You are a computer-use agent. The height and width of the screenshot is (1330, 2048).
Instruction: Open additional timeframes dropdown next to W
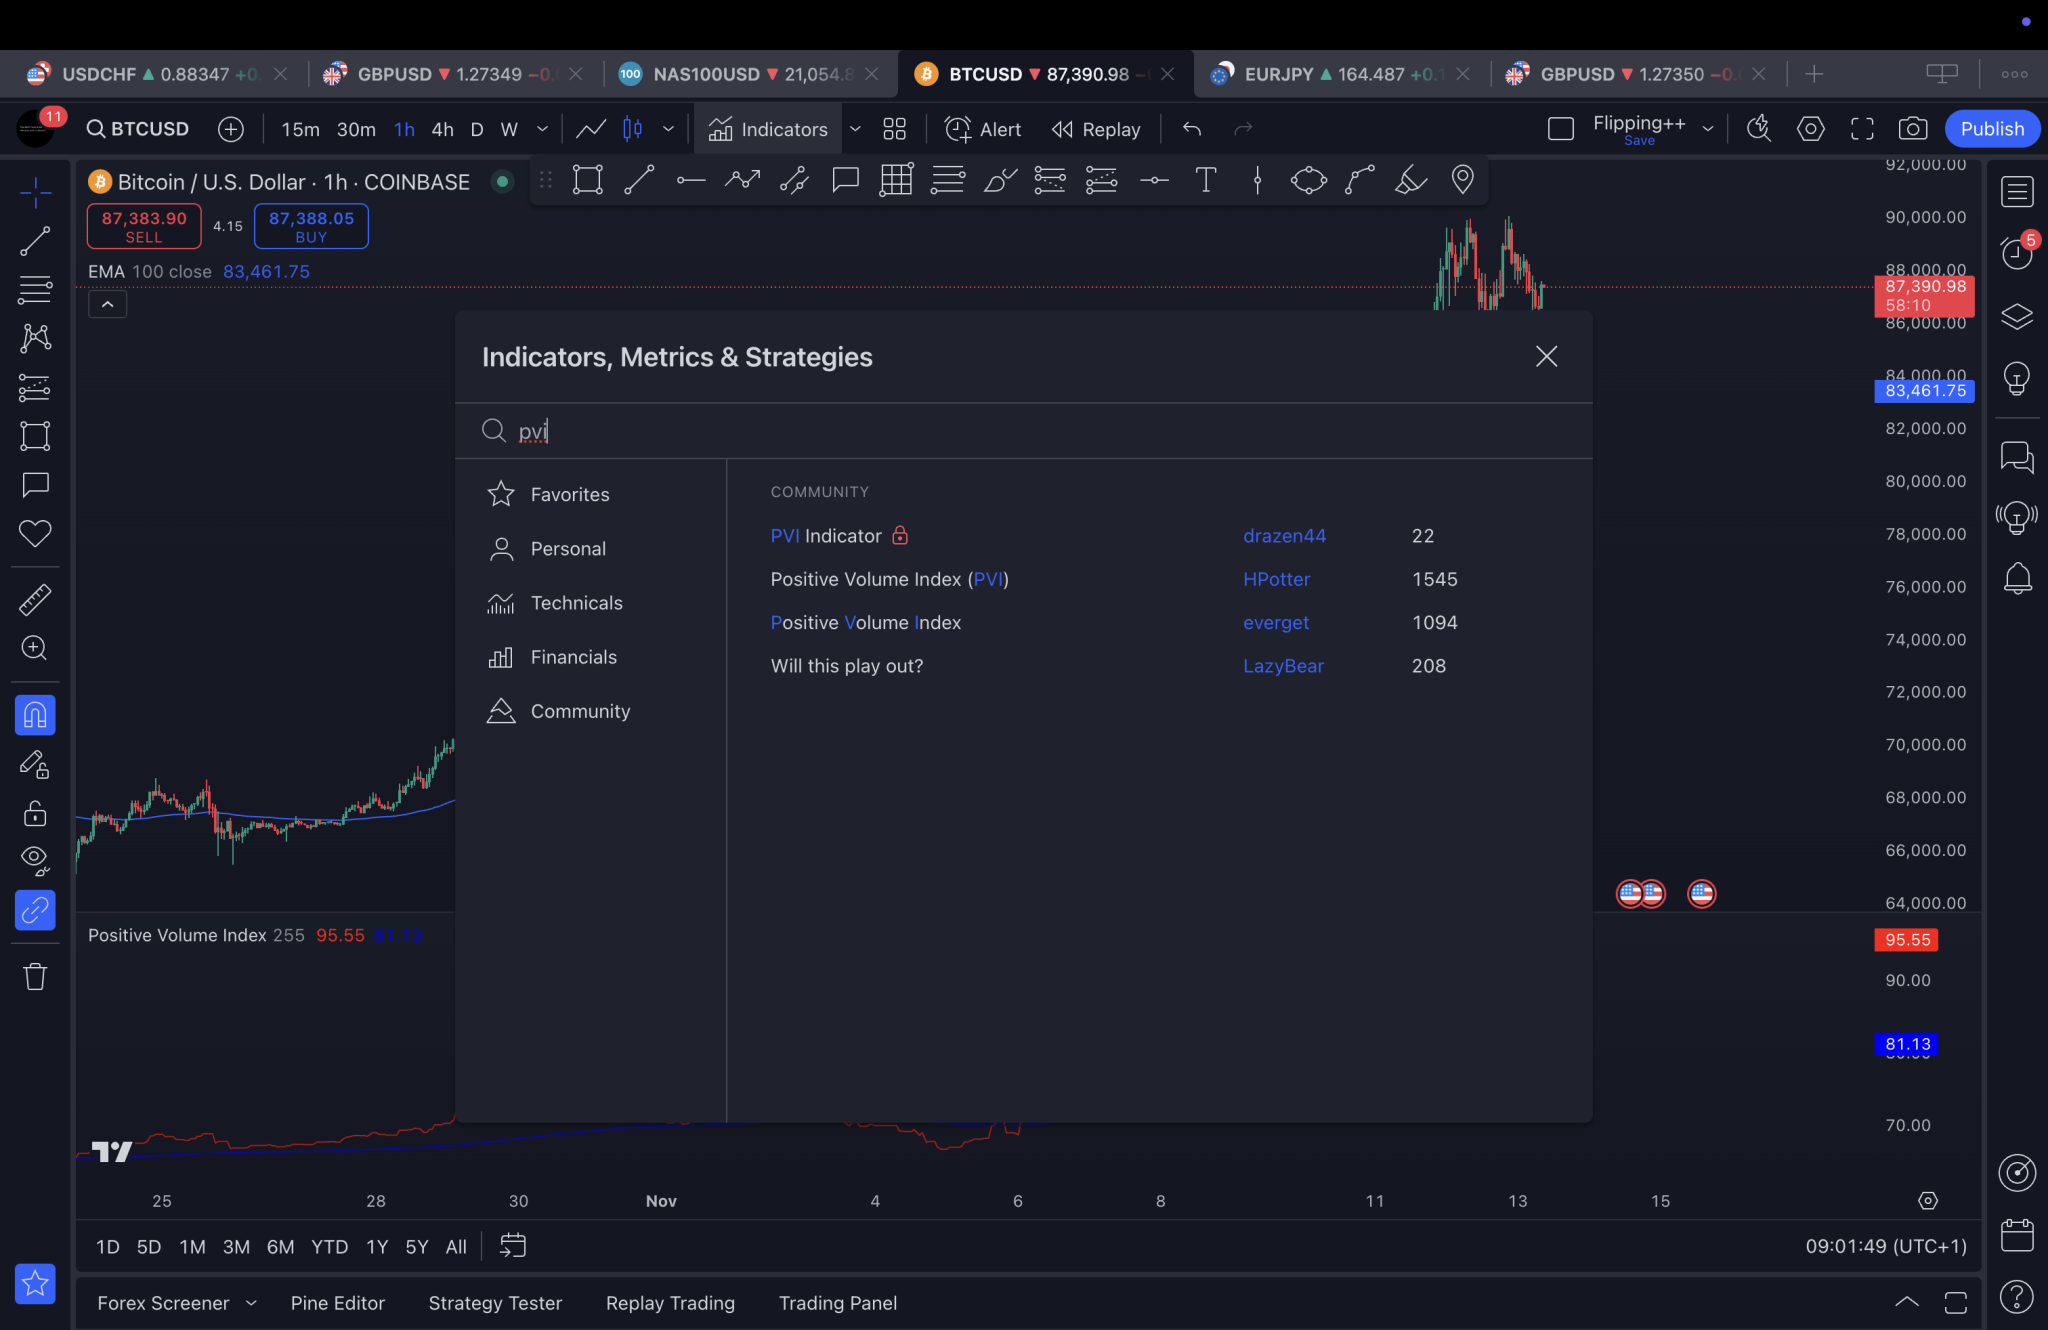(x=542, y=129)
